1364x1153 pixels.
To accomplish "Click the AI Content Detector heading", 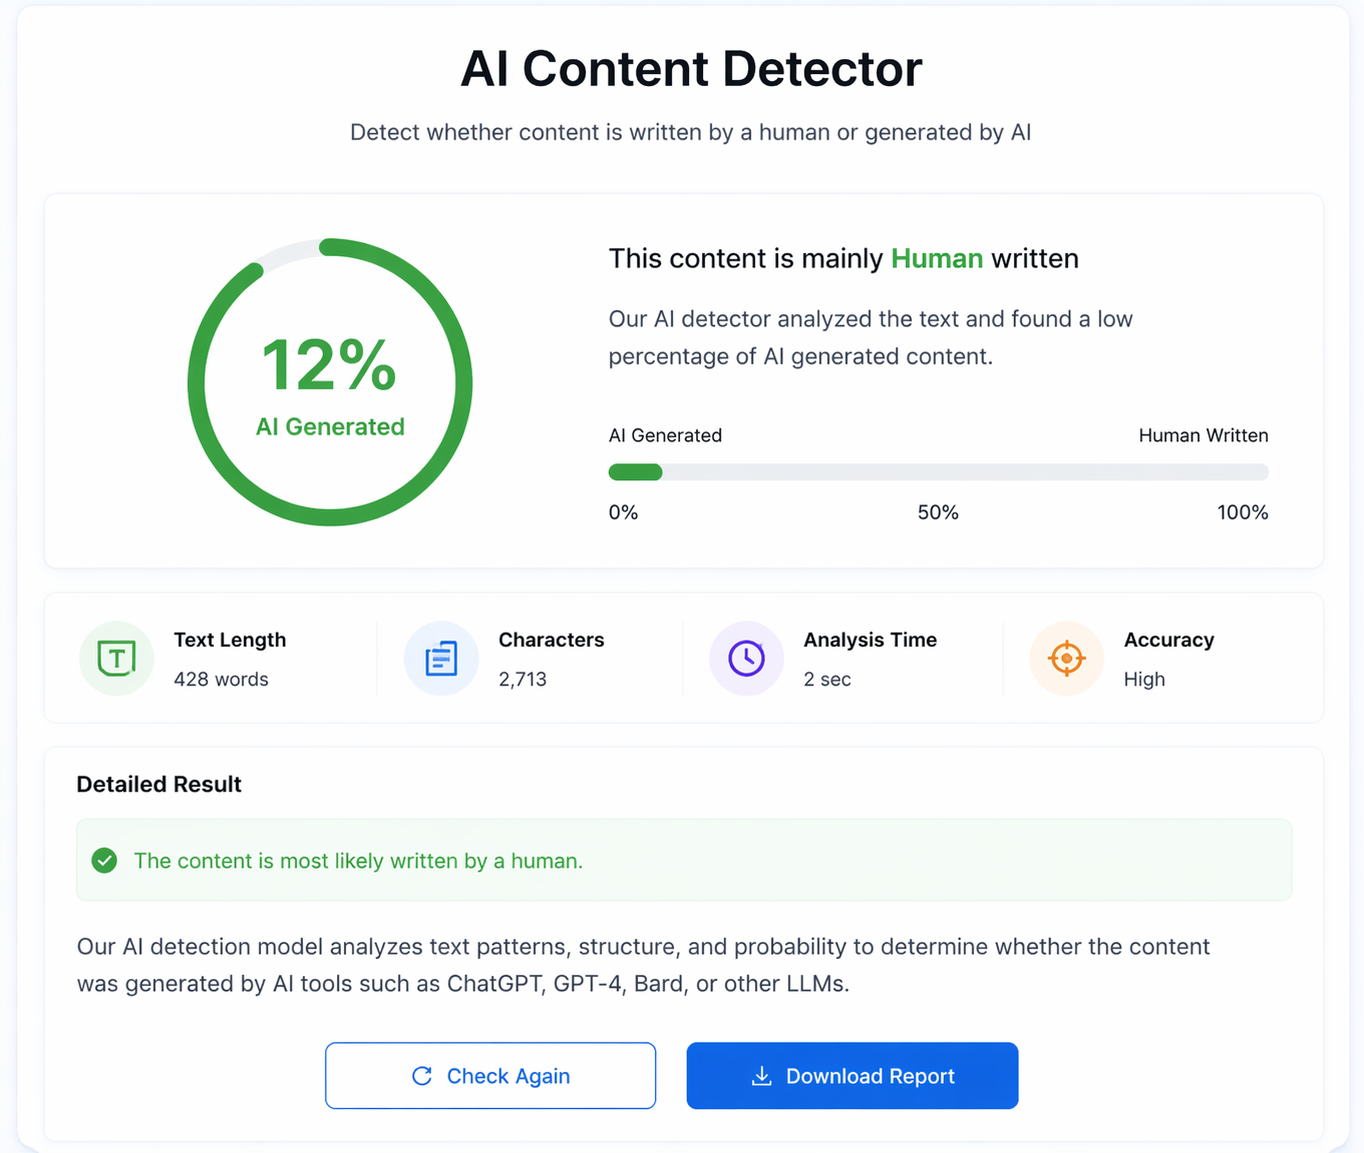I will (x=691, y=69).
